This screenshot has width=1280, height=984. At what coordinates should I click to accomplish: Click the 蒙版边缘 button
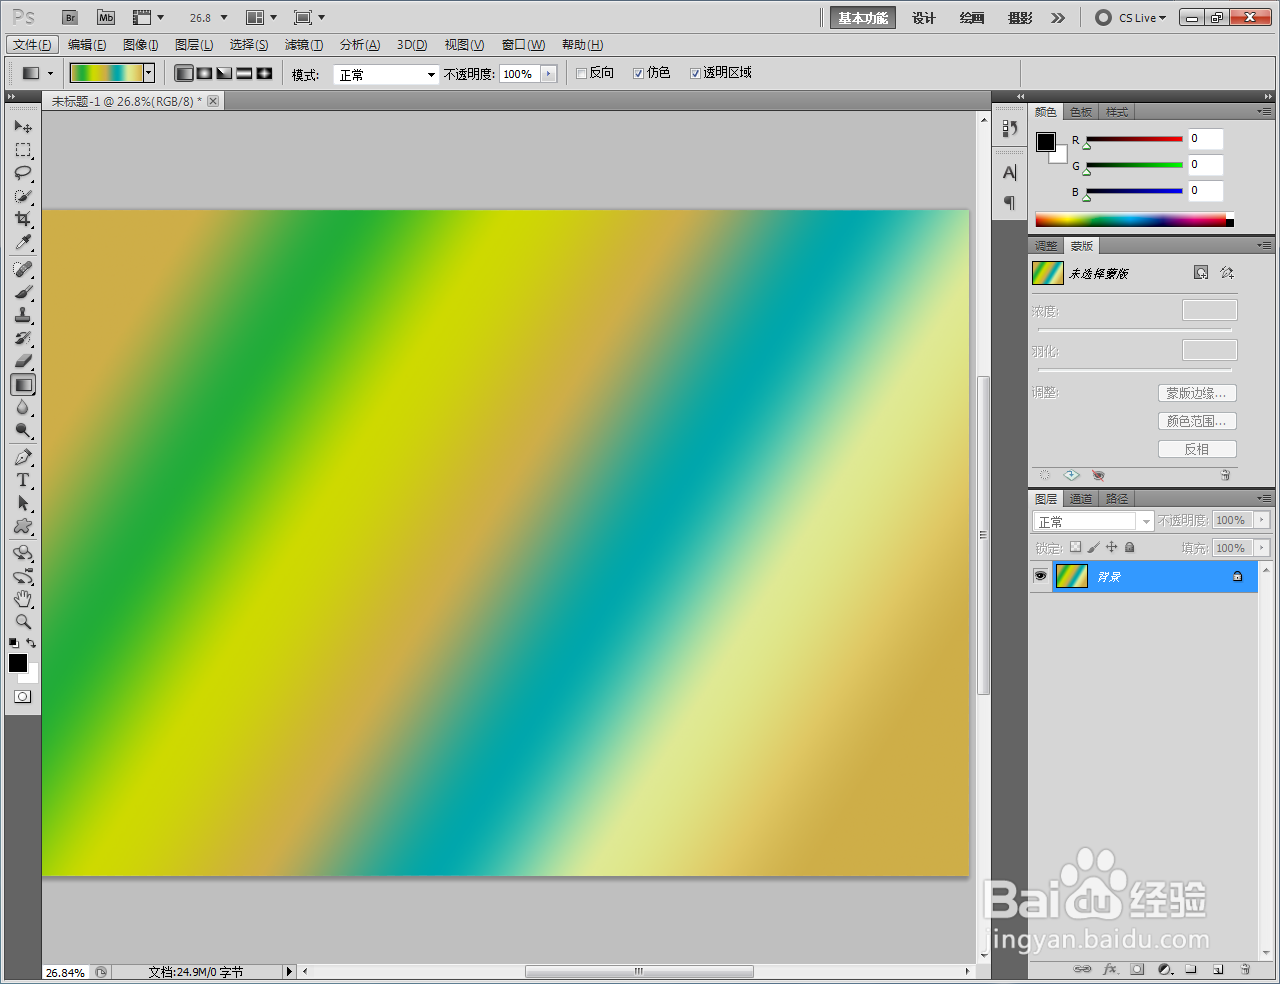(x=1197, y=393)
